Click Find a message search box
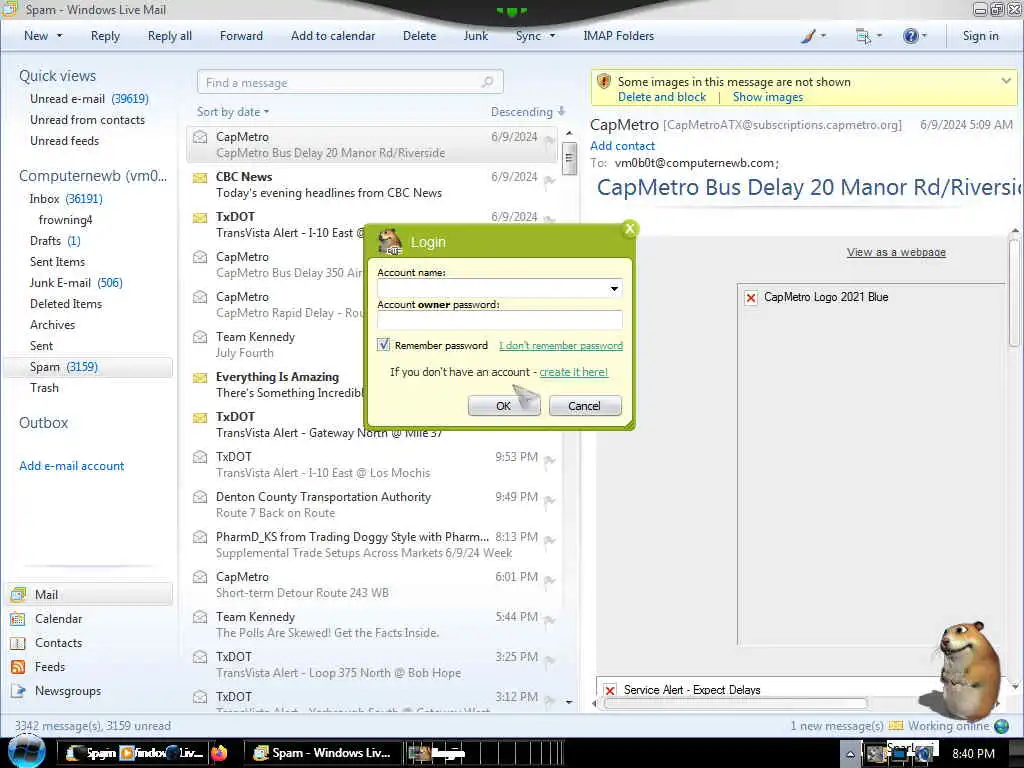This screenshot has width=1024, height=768. pos(350,82)
